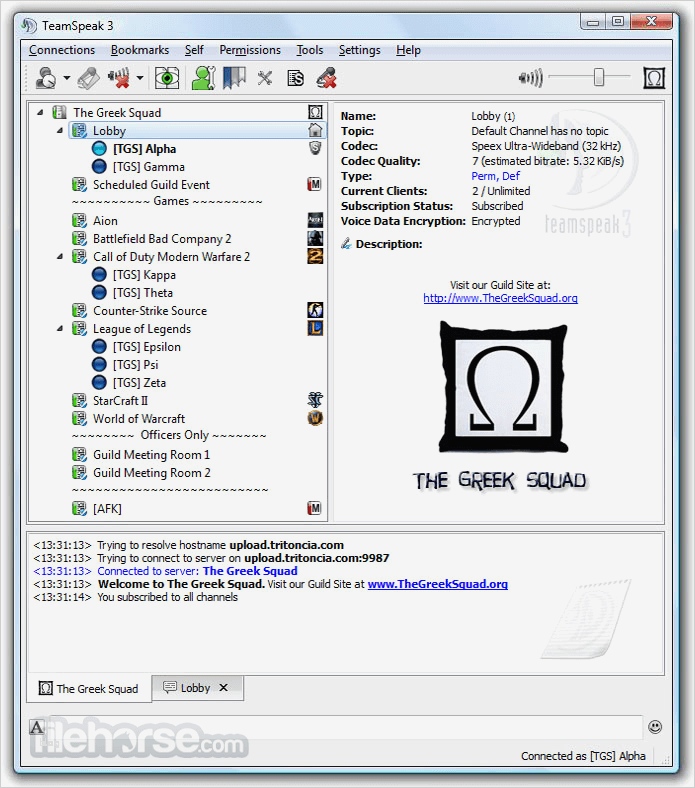Viewport: 695px width, 788px height.
Task: Collapse The Greek Squad server tree
Action: click(40, 113)
